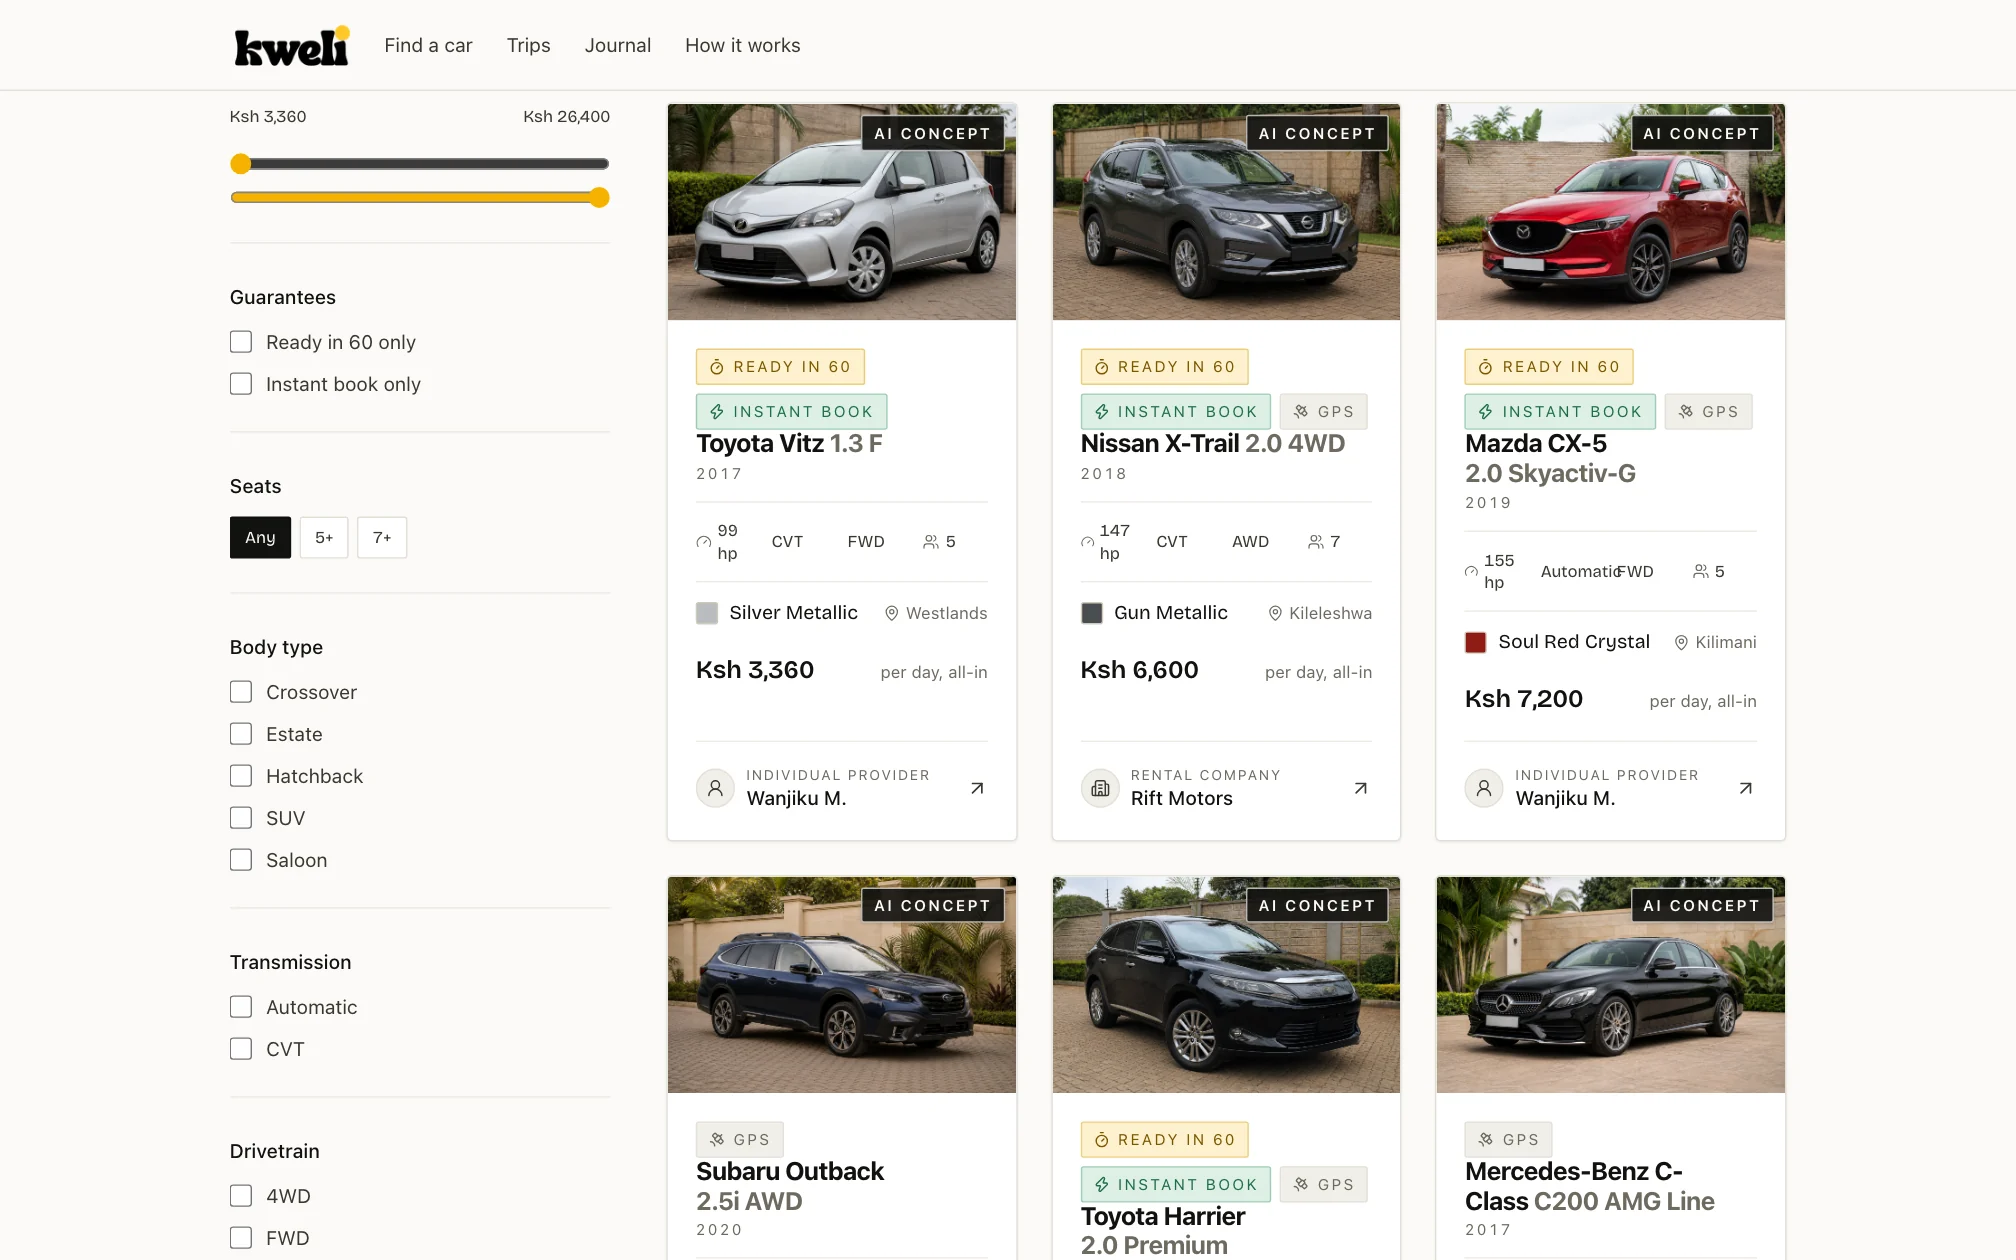2016x1260 pixels.
Task: Click Toyota Vitz provider person avatar icon
Action: coord(715,788)
